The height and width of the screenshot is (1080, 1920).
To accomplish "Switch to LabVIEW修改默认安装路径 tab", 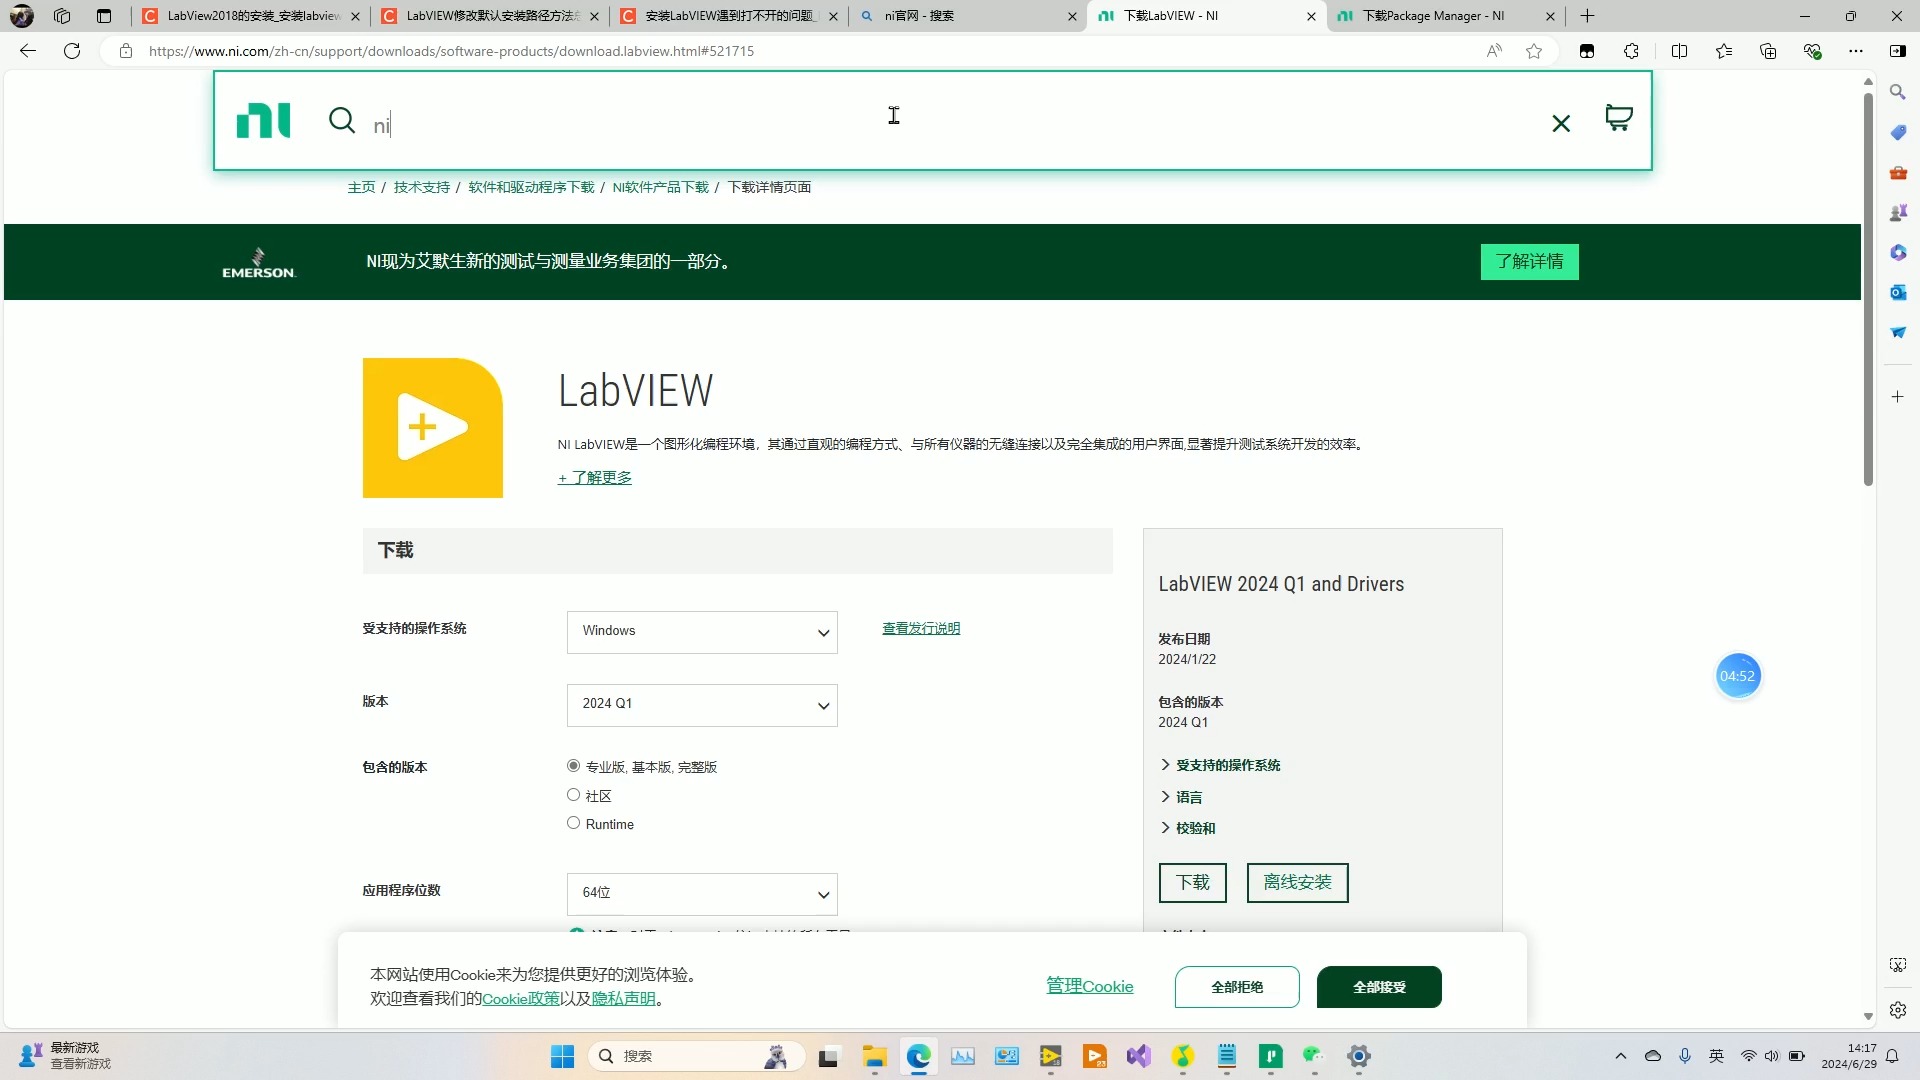I will [489, 16].
